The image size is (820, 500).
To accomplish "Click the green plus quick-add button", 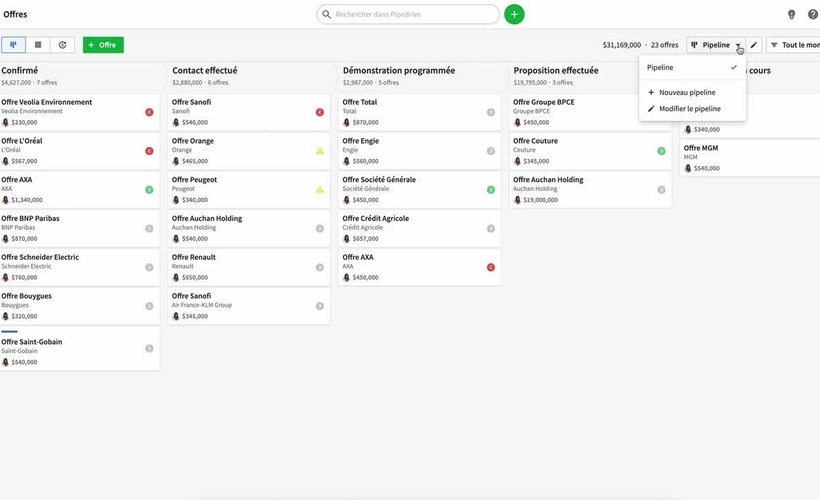I will 514,14.
